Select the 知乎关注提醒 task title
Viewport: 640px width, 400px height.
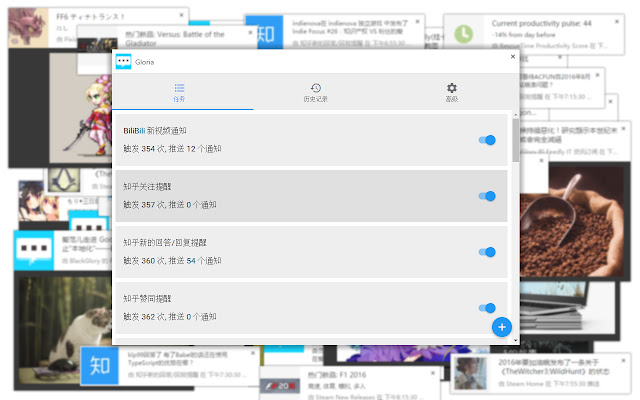coord(147,187)
